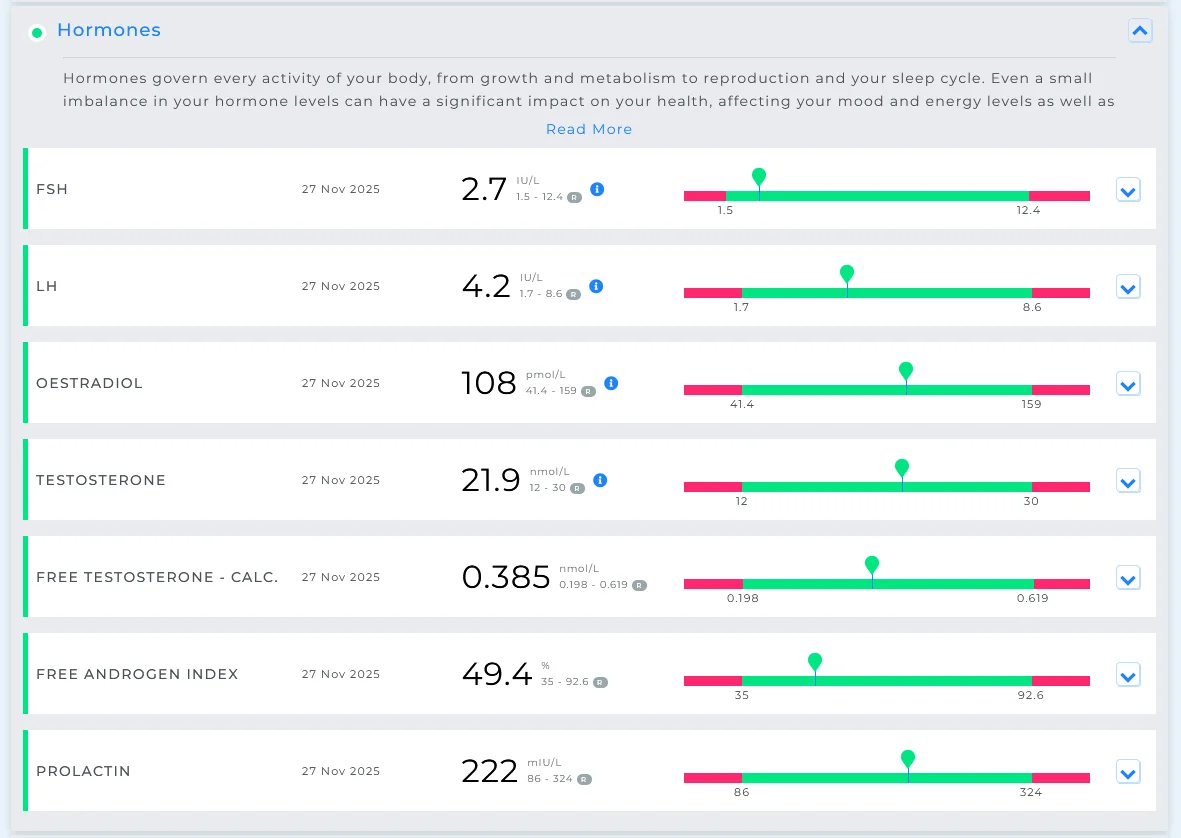Click the FSH info icon
Viewport: 1181px width, 838px height.
click(x=597, y=189)
